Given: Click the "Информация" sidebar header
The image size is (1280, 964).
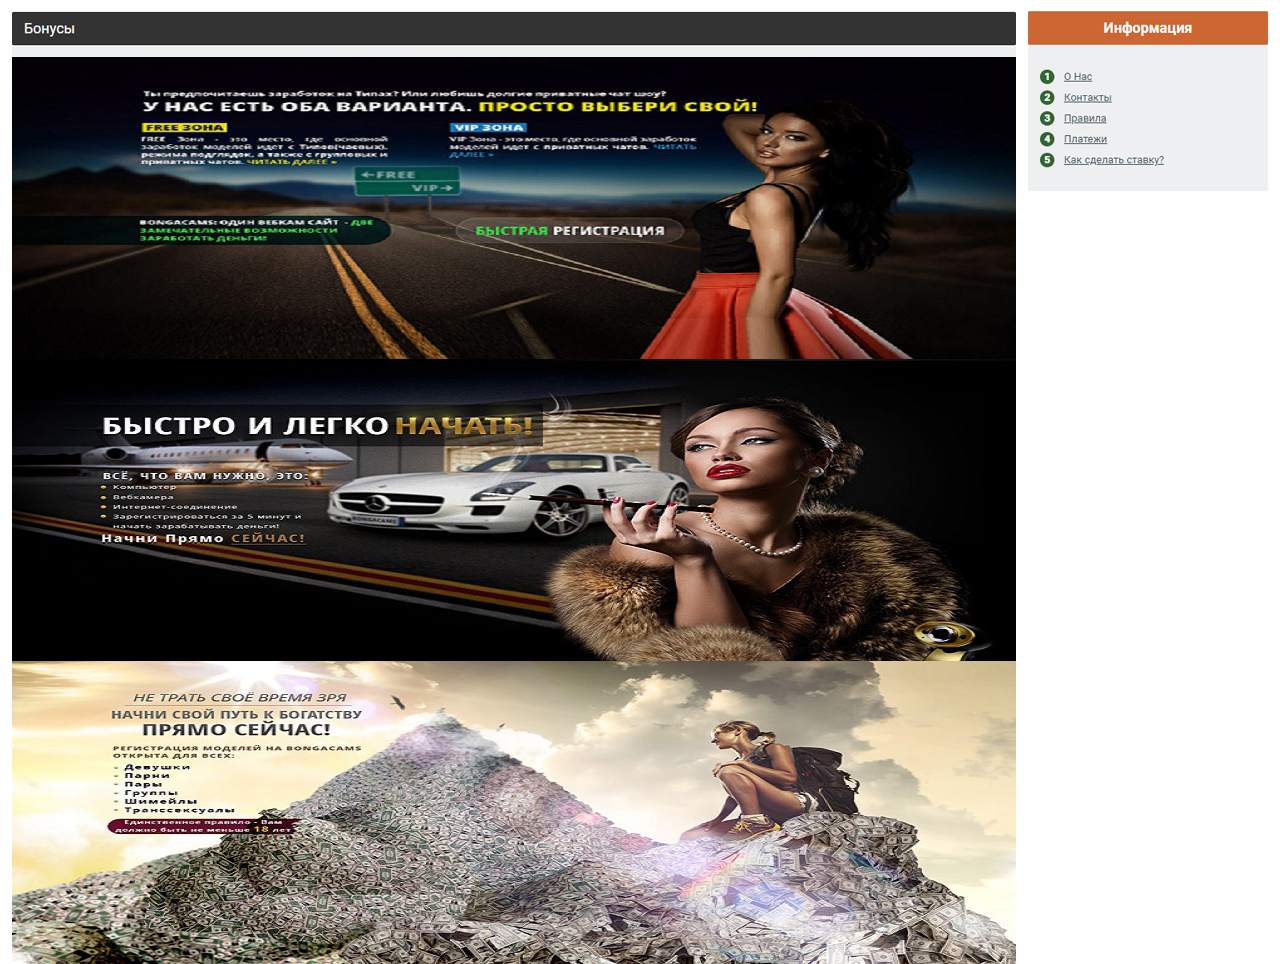Looking at the screenshot, I should pyautogui.click(x=1147, y=28).
